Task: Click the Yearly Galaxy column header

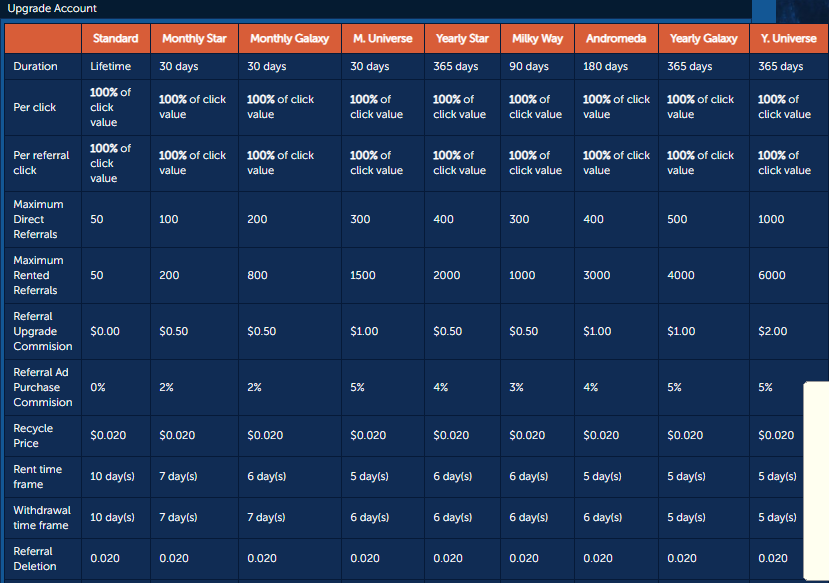Action: (703, 39)
